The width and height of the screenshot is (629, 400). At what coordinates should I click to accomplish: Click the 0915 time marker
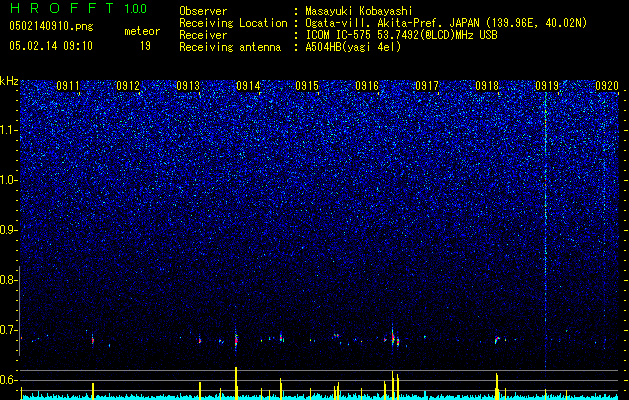[307, 86]
